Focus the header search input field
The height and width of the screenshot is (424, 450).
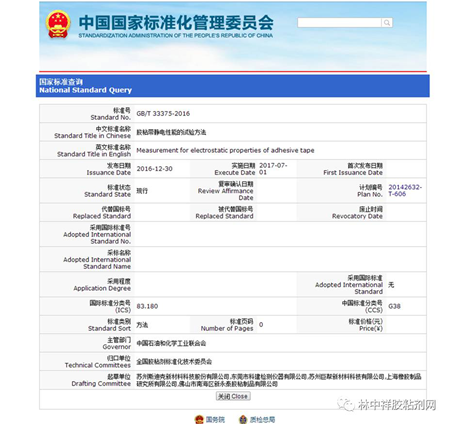point(339,23)
